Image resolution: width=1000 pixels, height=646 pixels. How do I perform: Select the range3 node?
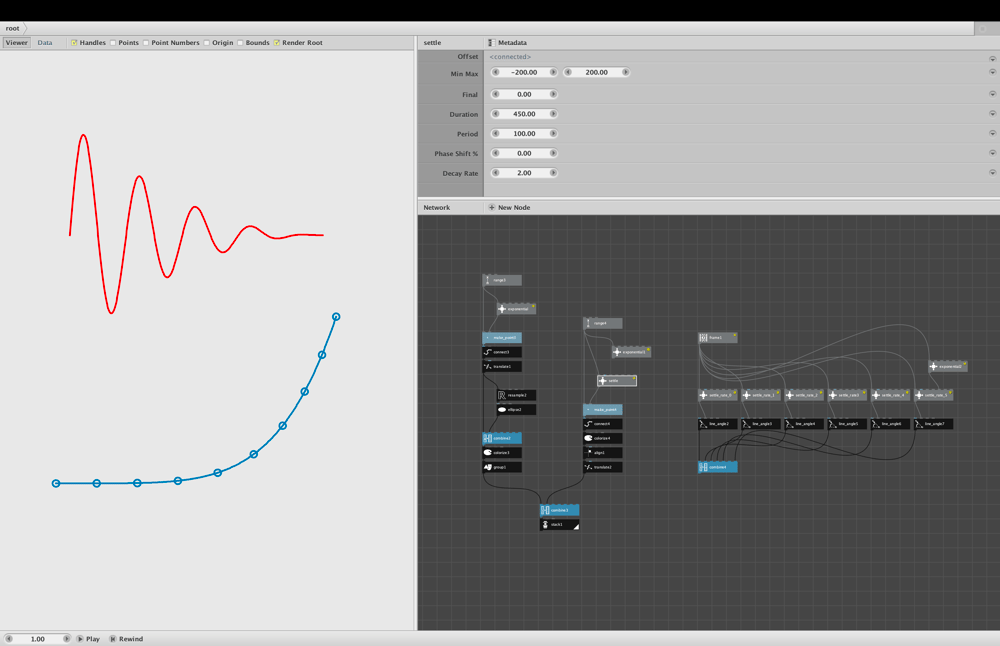(x=502, y=280)
